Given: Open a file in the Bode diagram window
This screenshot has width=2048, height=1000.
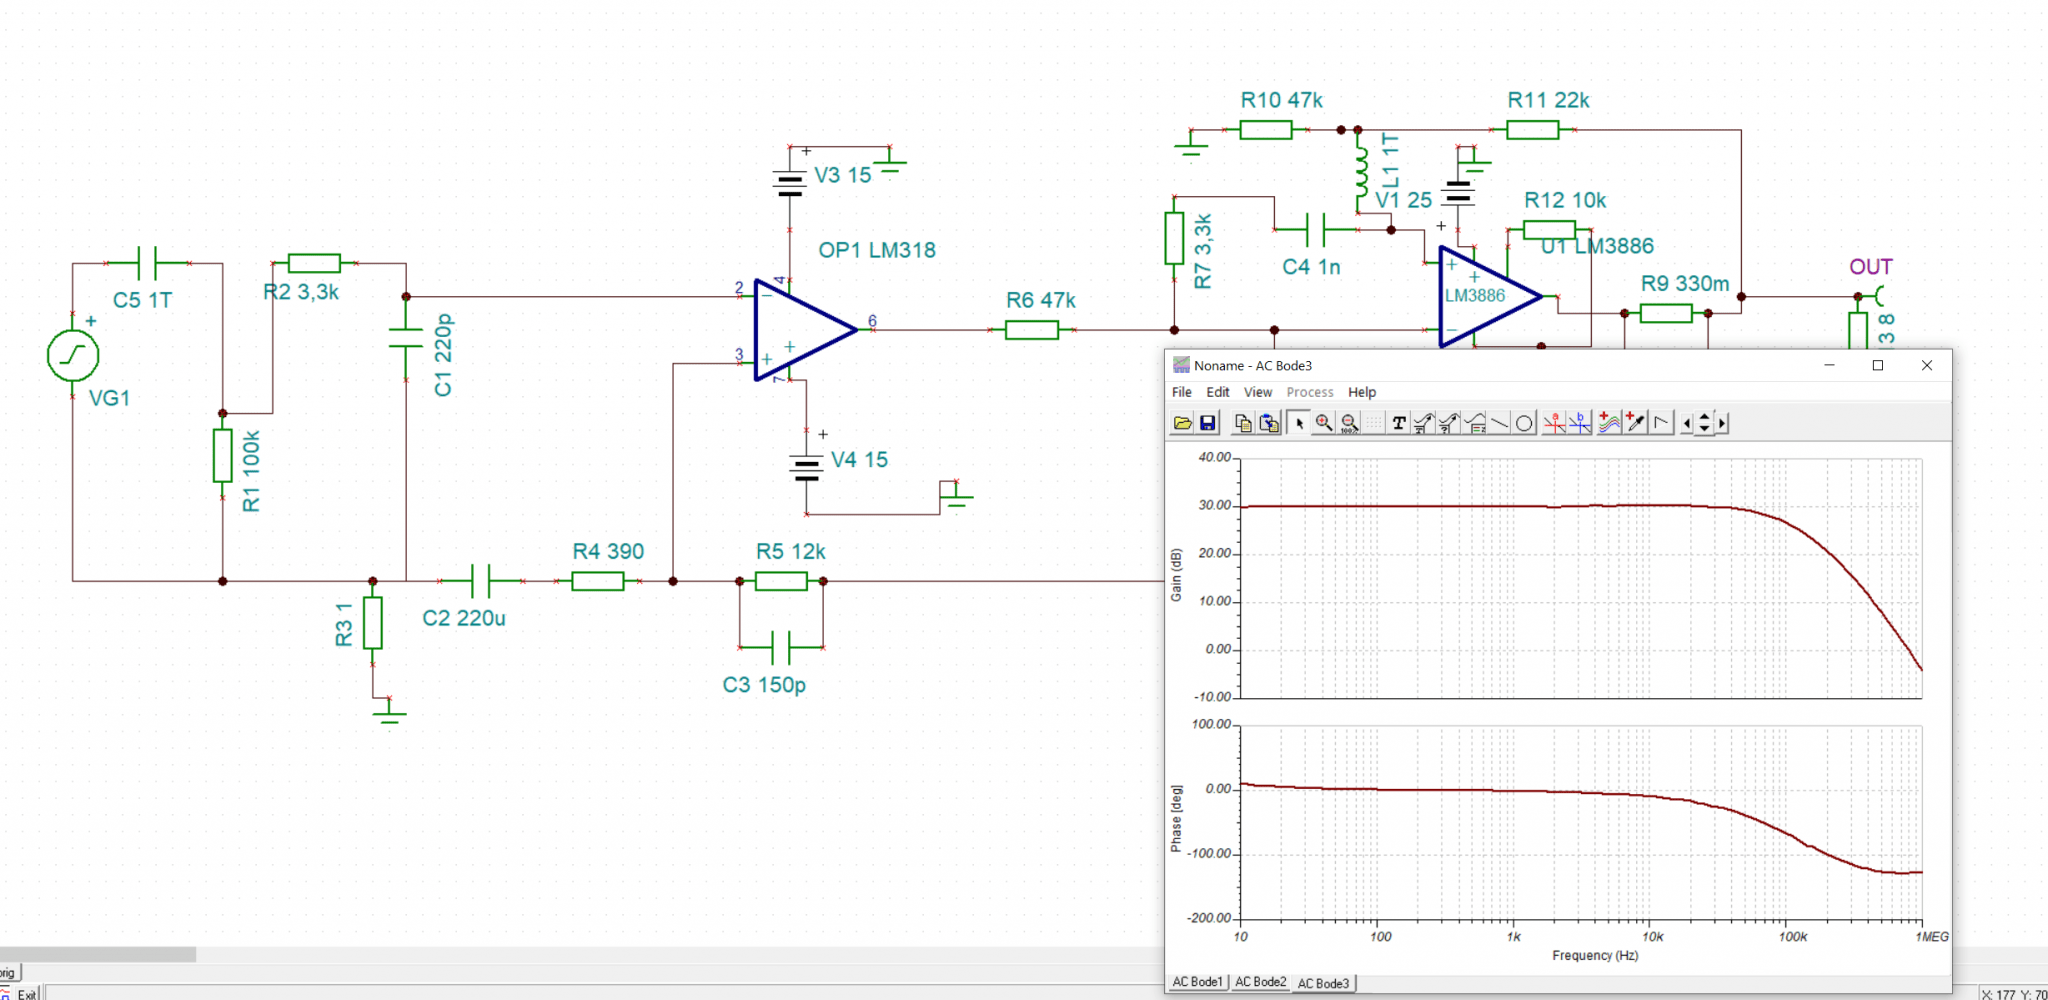Looking at the screenshot, I should point(1182,423).
